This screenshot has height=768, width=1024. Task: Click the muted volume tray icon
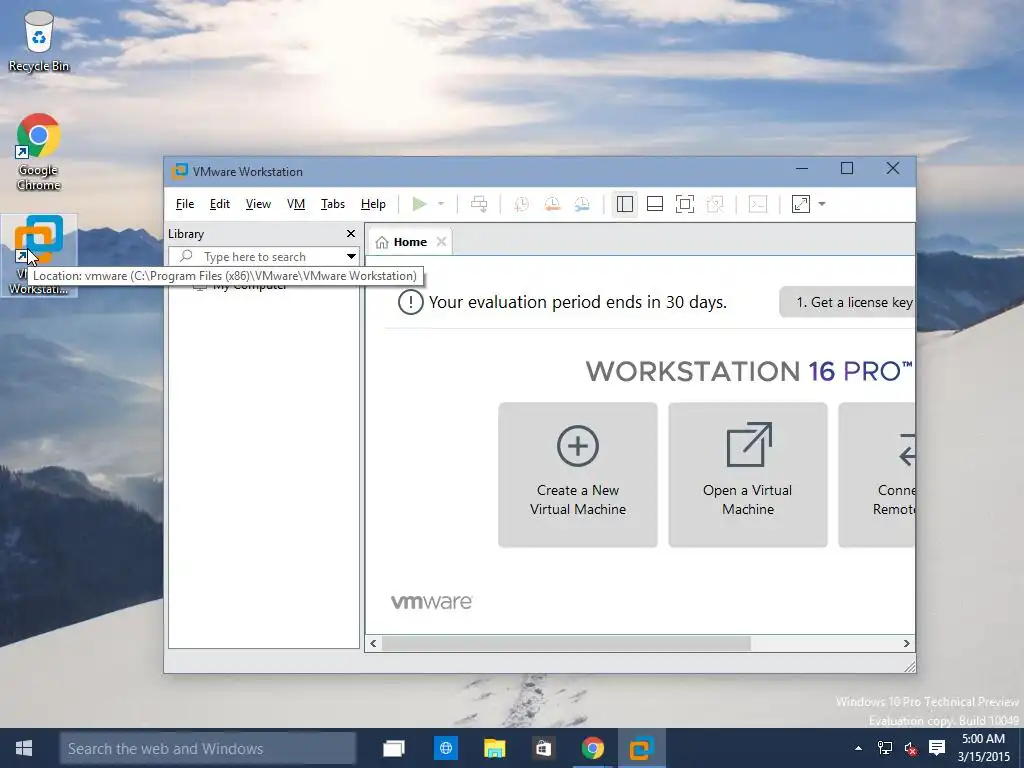[910, 748]
